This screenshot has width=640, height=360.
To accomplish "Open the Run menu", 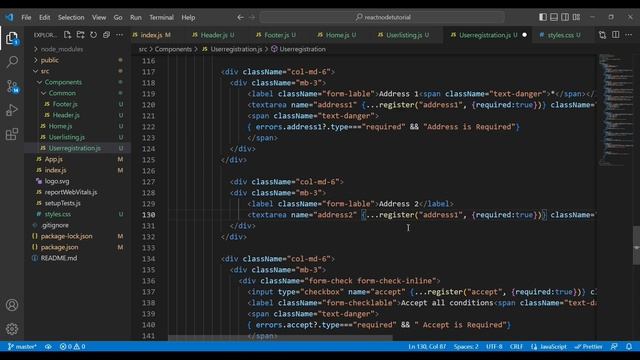I will (136, 17).
